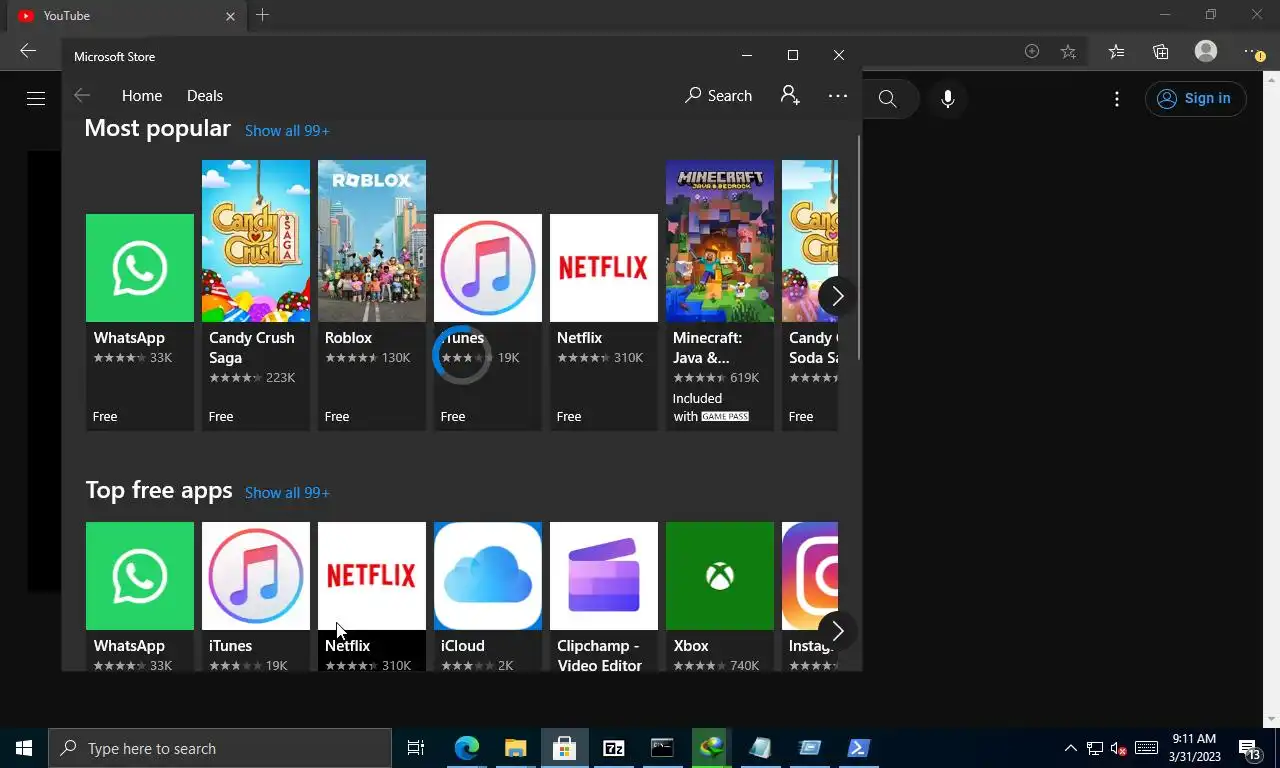Add this page to favorites star
1280x768 pixels.
1068,51
